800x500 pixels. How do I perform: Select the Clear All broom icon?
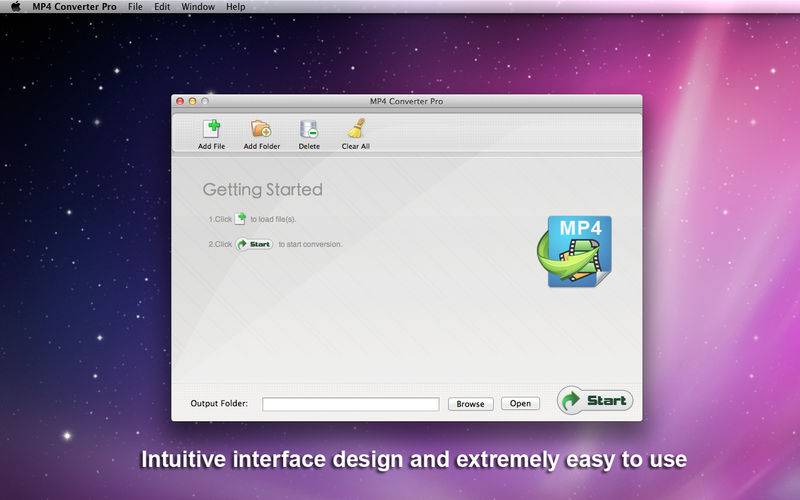[355, 129]
